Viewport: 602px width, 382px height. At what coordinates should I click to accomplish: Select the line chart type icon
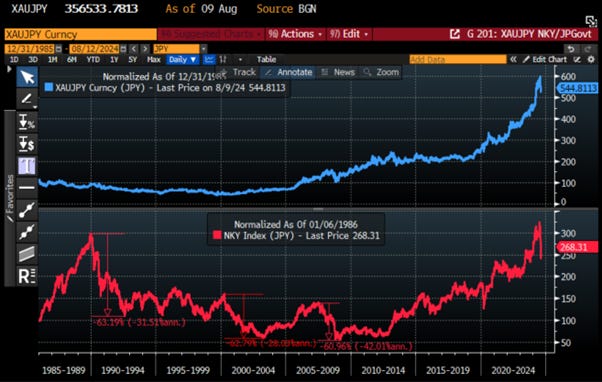pyautogui.click(x=209, y=60)
